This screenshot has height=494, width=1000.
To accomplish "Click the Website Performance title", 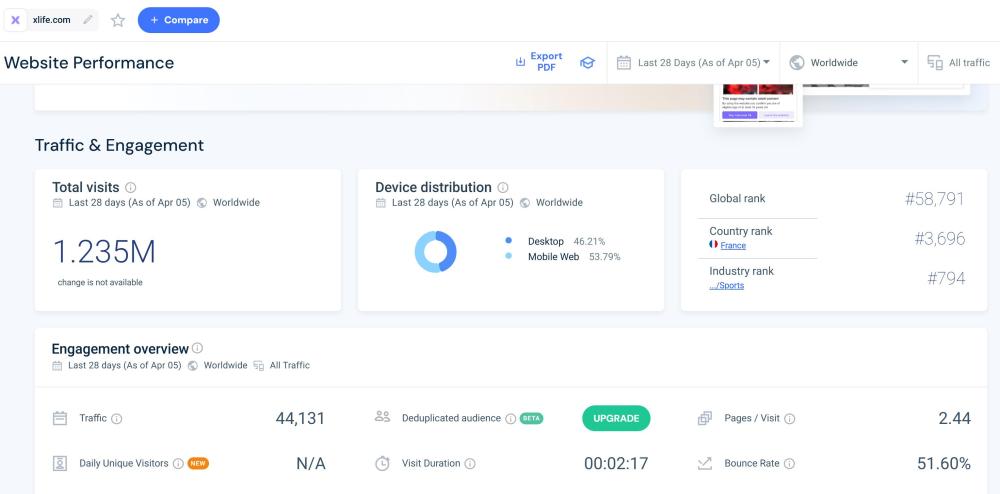I will point(89,62).
